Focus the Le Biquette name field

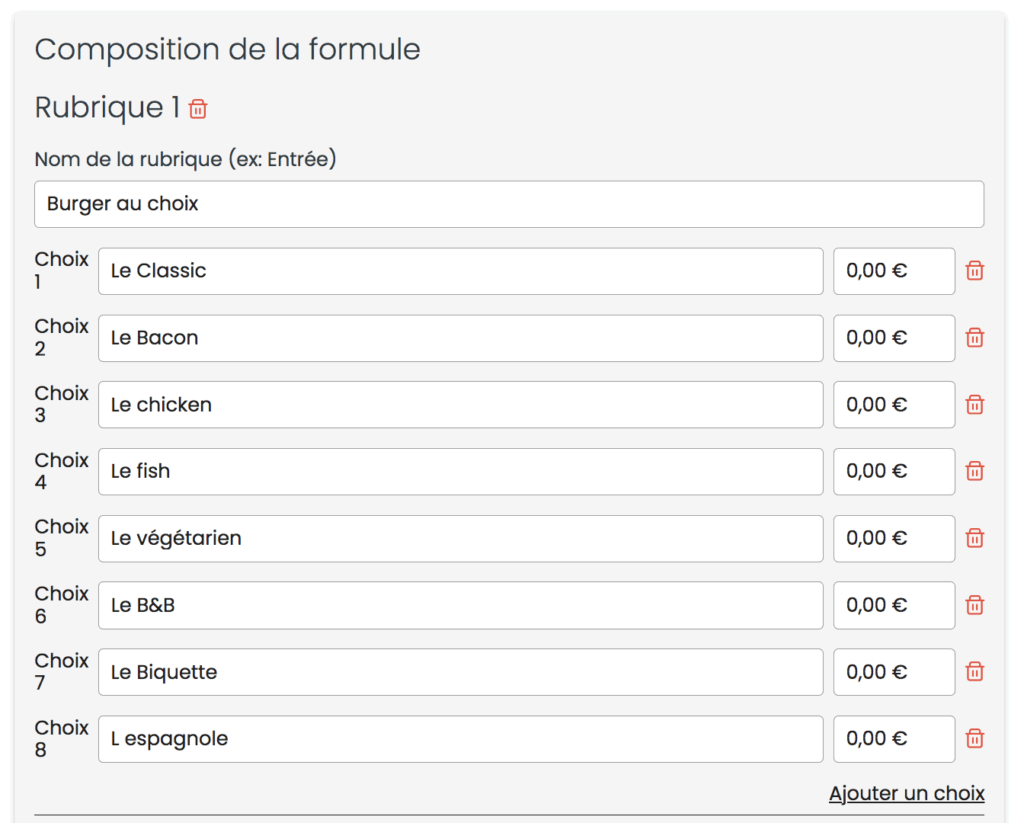click(460, 672)
